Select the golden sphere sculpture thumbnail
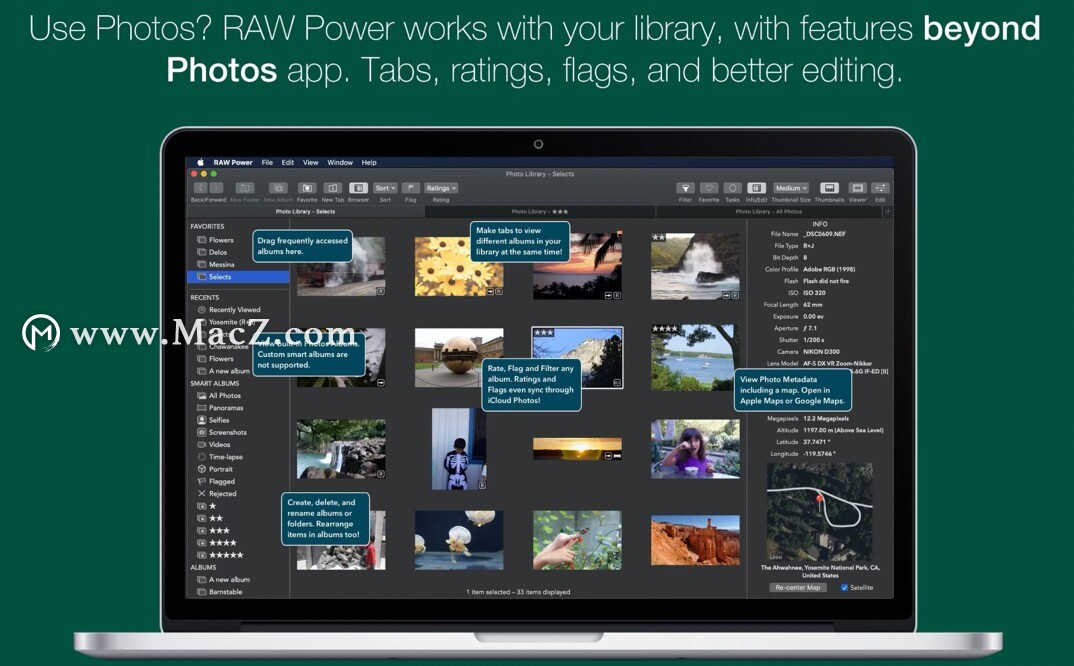This screenshot has width=1074, height=666. click(459, 358)
